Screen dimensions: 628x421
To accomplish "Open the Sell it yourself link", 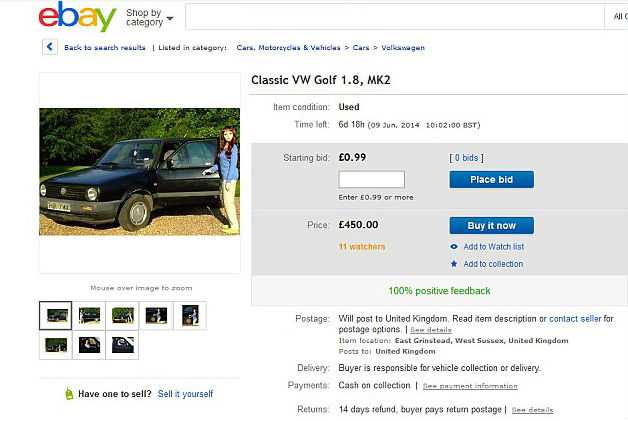I will point(185,394).
